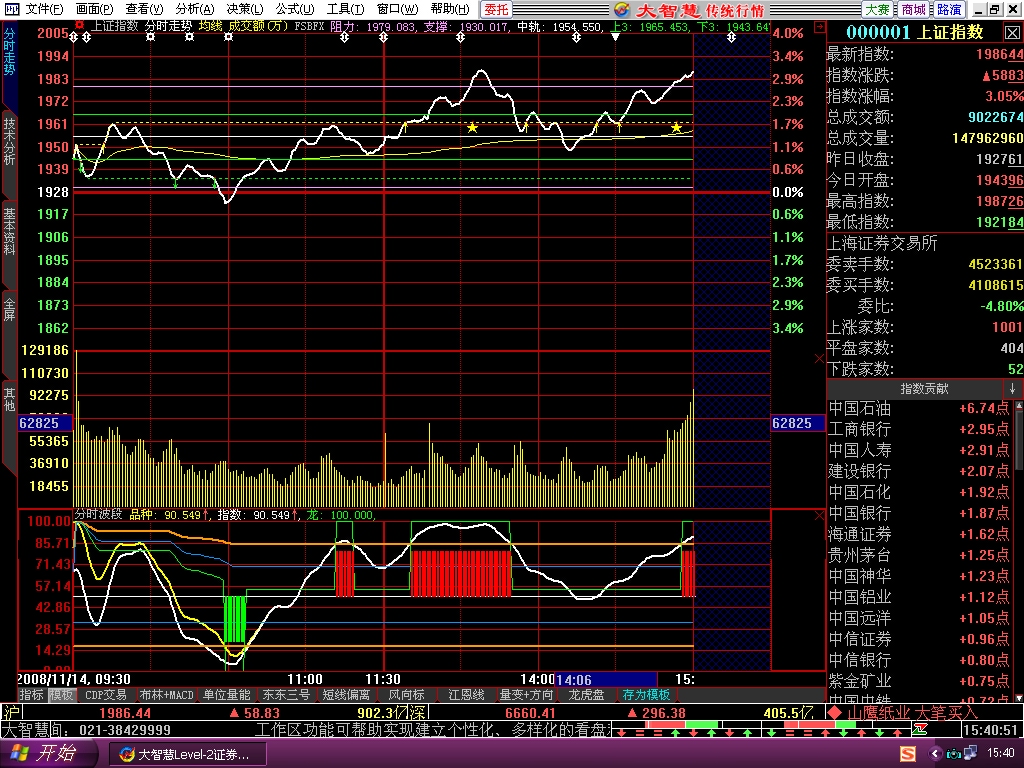This screenshot has height=768, width=1024.
Task: Click the info marker above the blue hatched area
Action: tap(731, 37)
